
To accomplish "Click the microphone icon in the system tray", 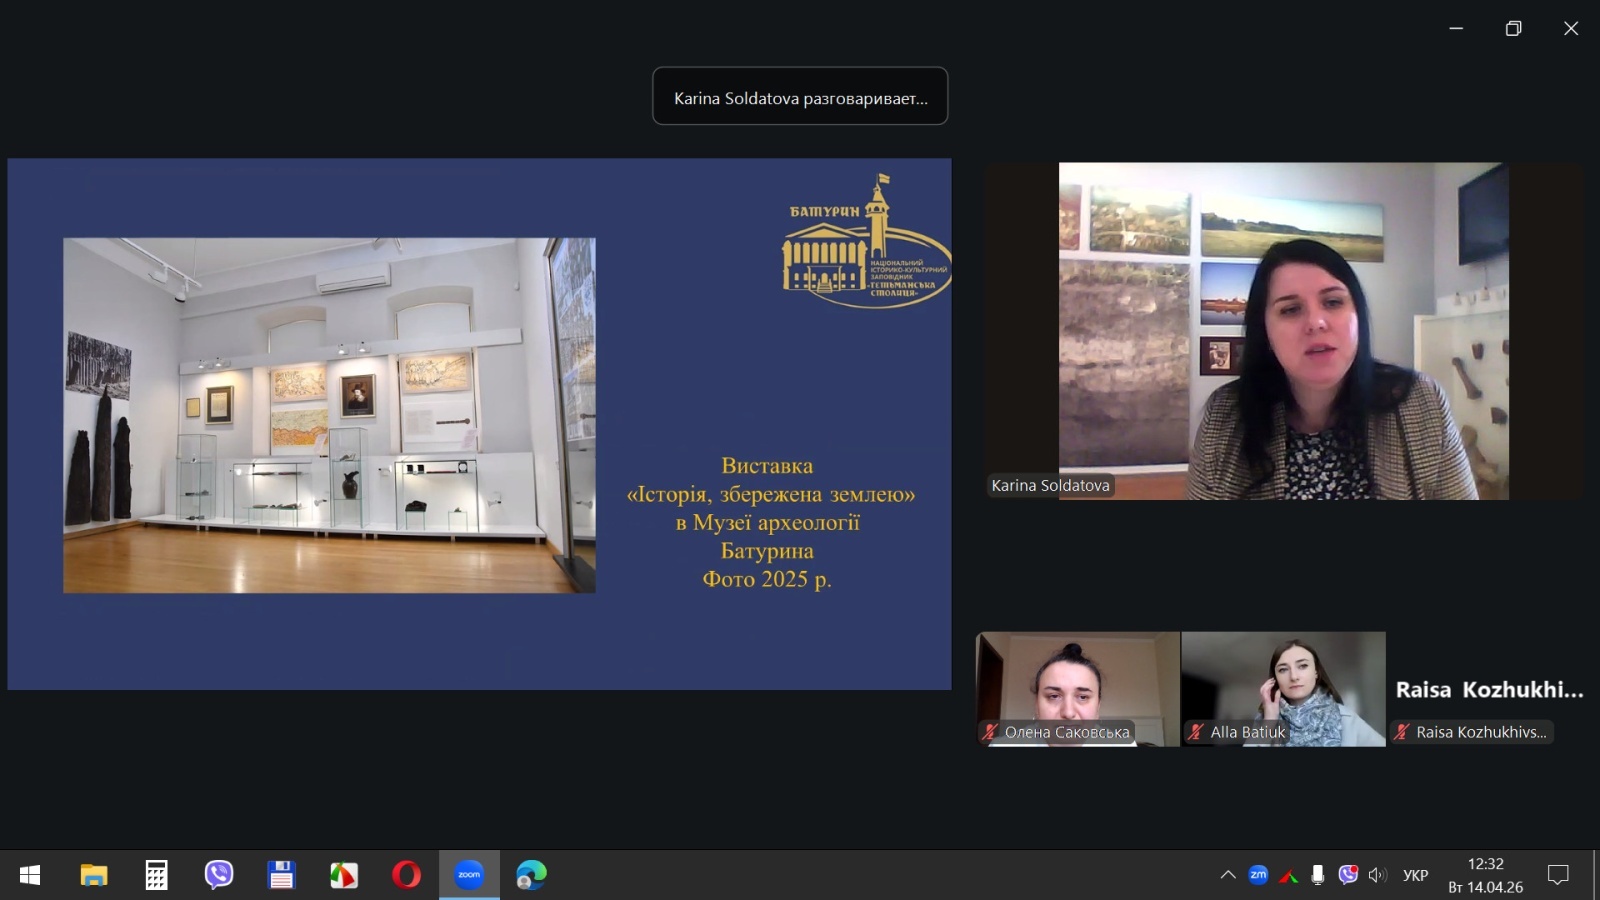I will [x=1318, y=875].
